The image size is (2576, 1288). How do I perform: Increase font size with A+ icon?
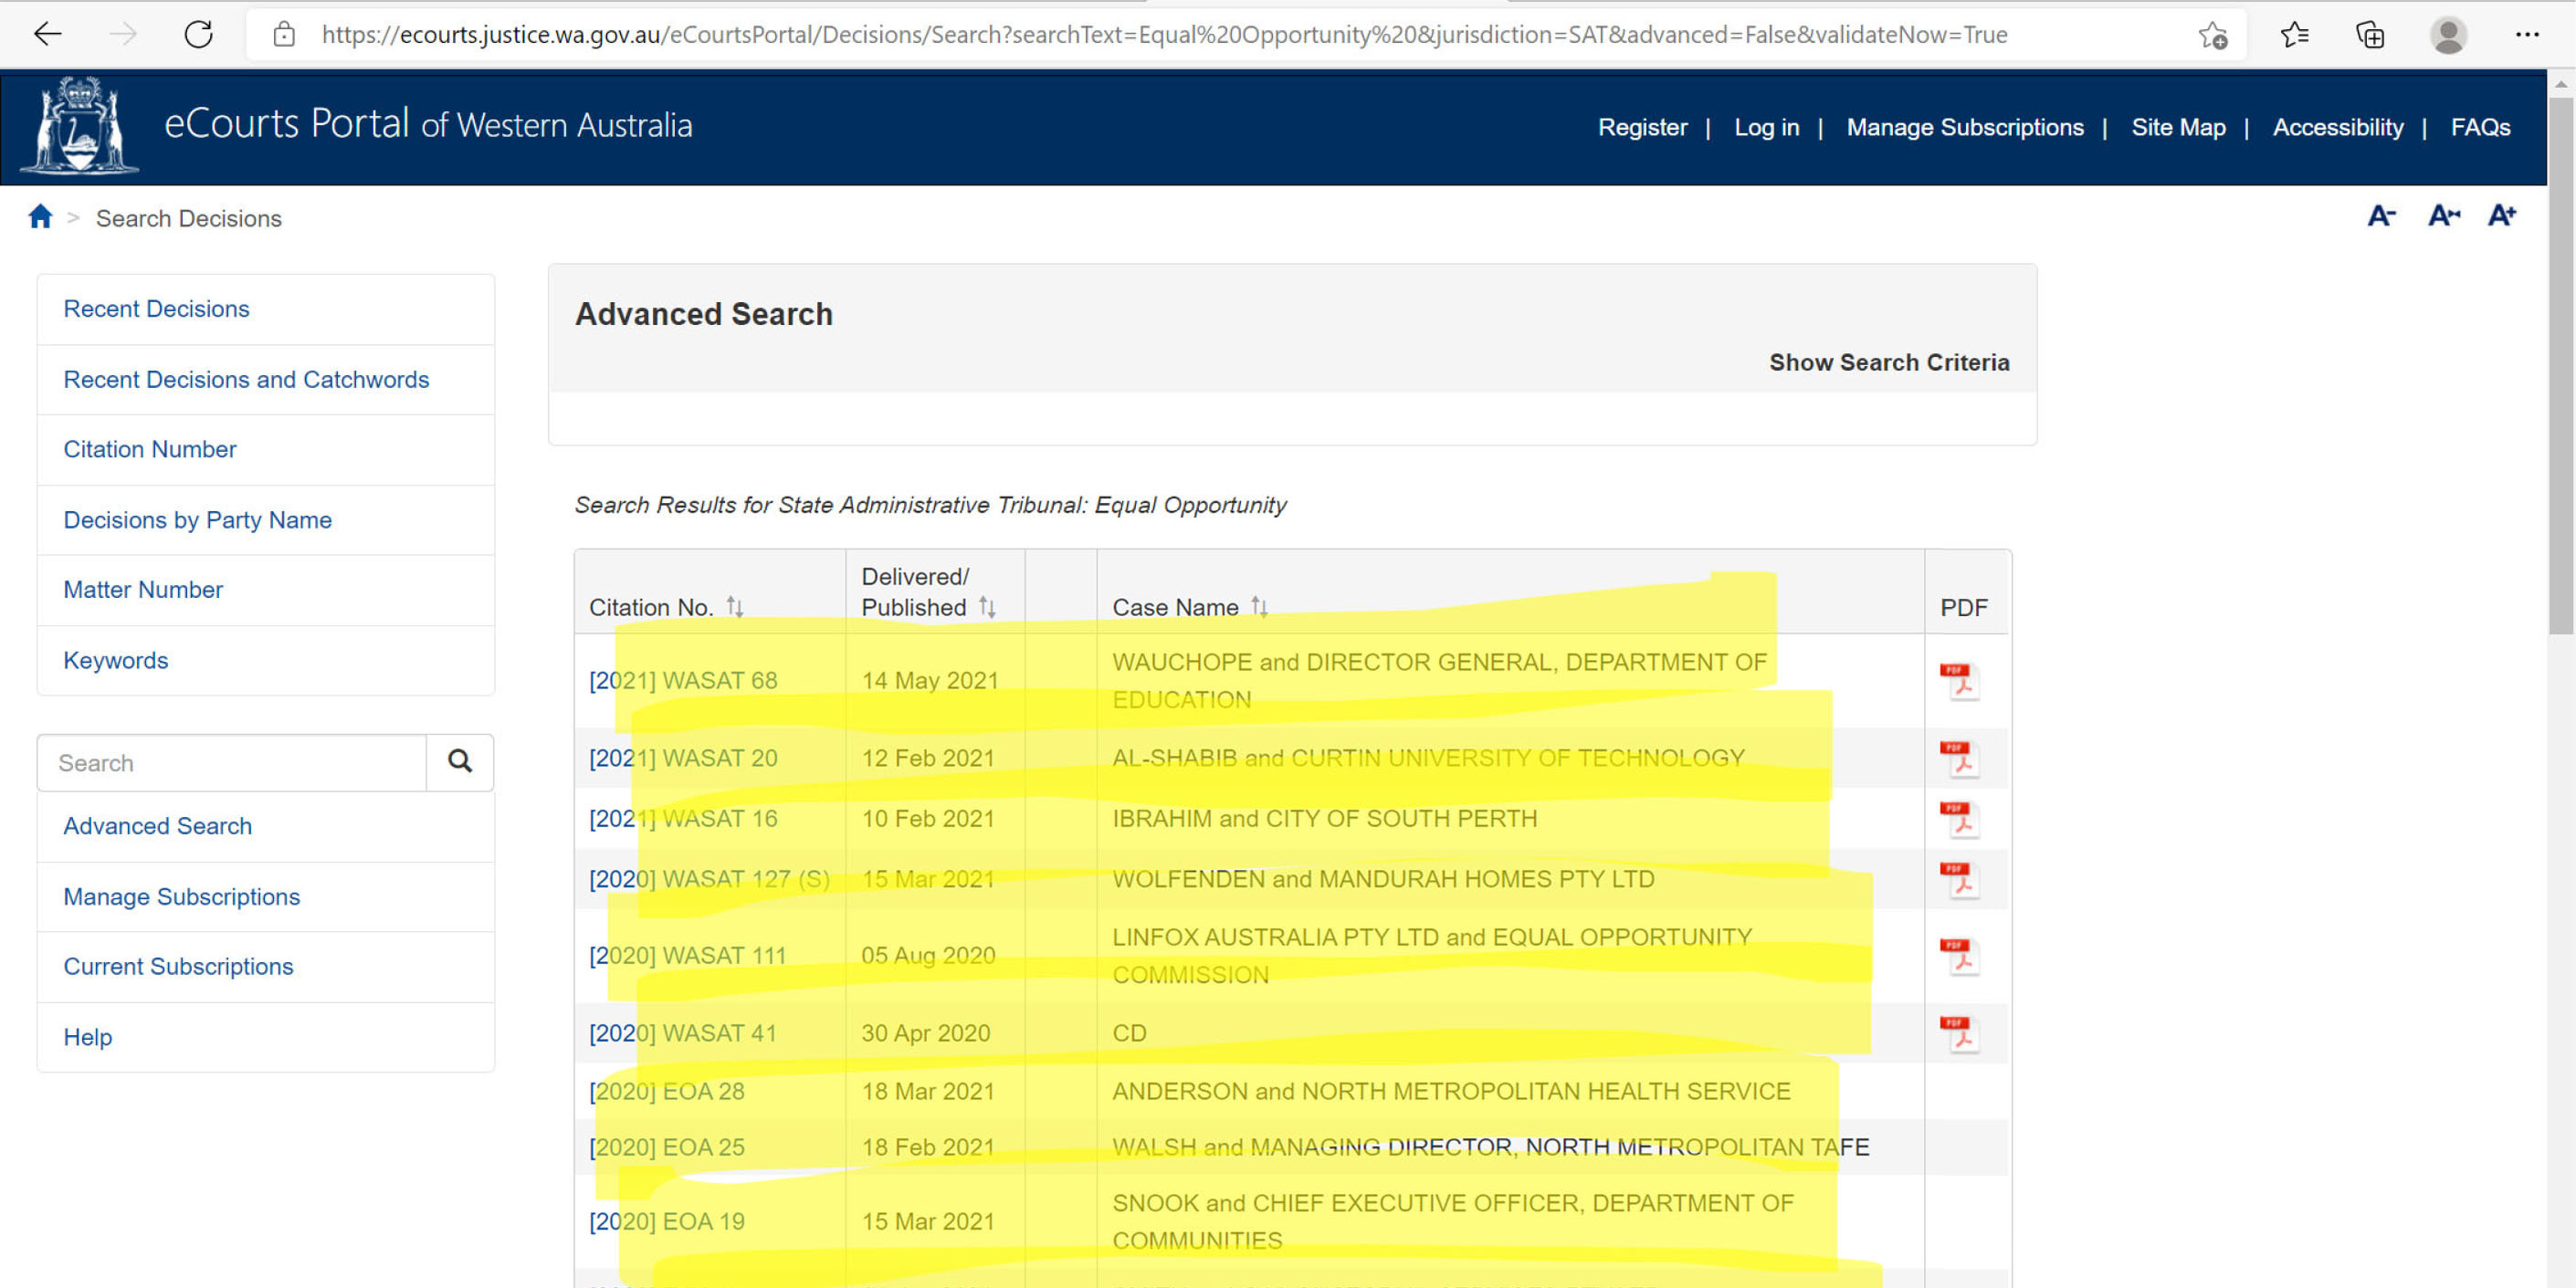point(2501,216)
